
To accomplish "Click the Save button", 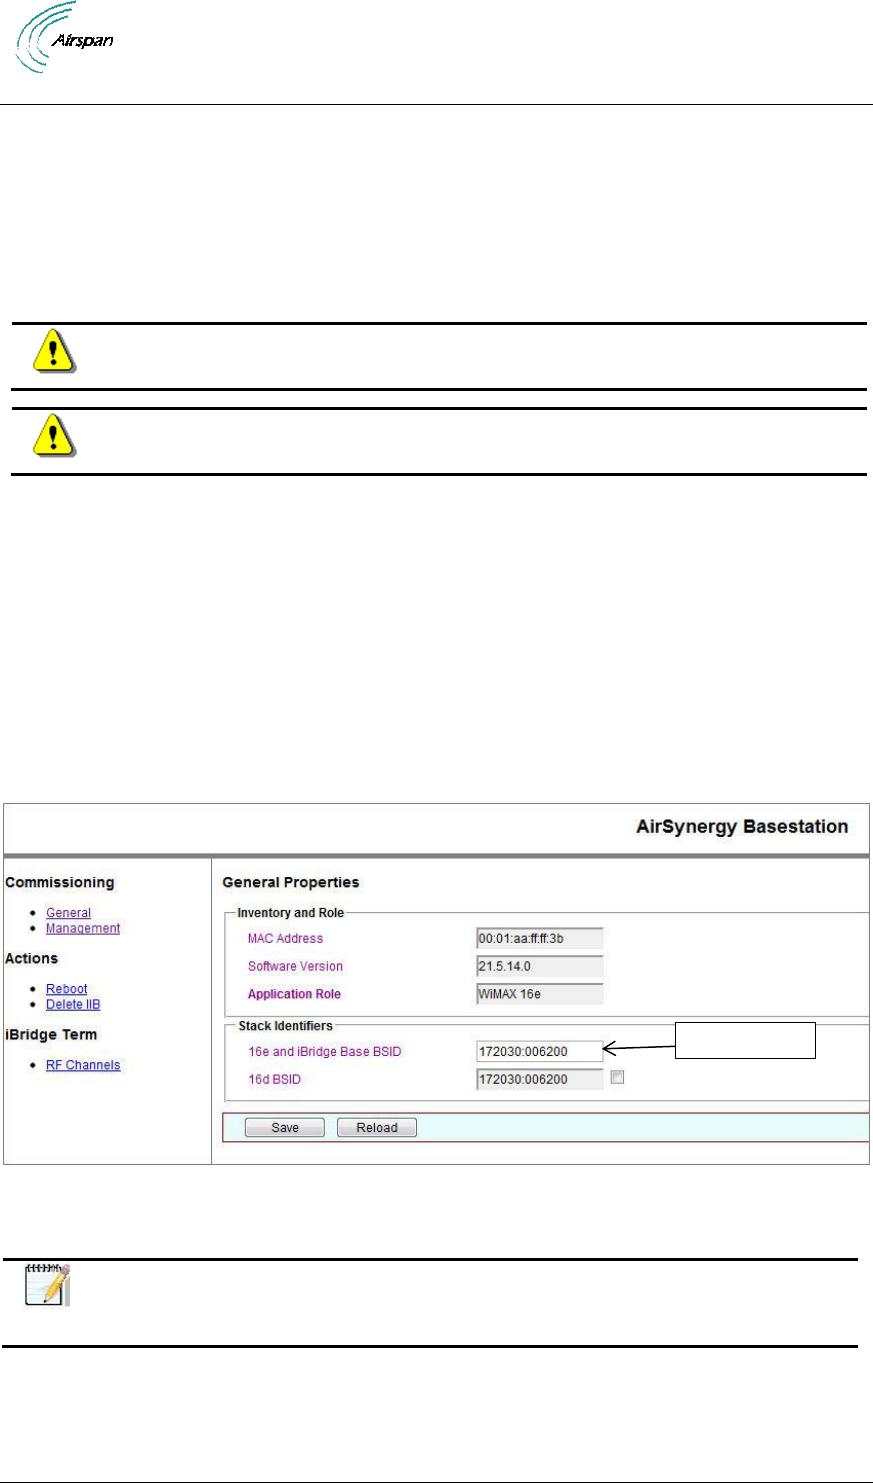I will [x=285, y=1127].
